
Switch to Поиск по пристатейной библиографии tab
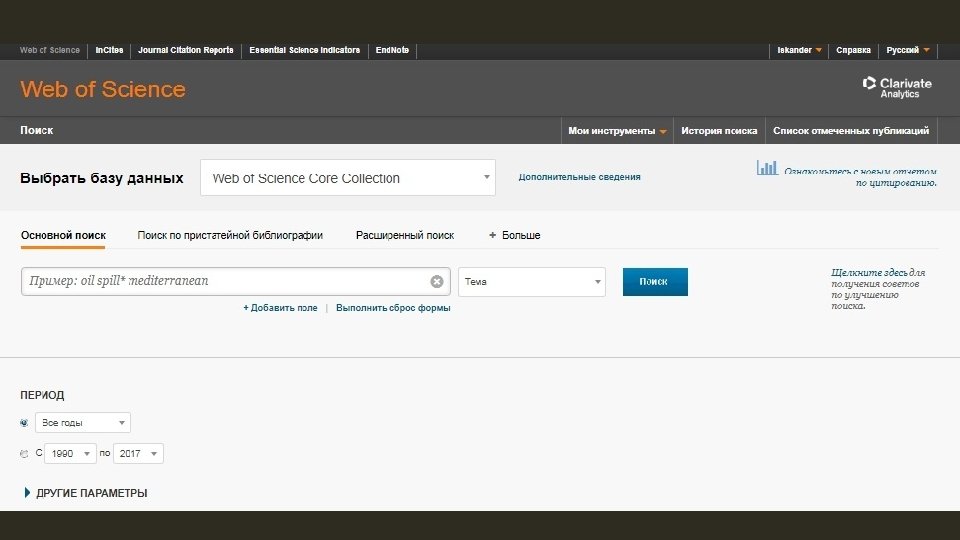click(x=230, y=235)
